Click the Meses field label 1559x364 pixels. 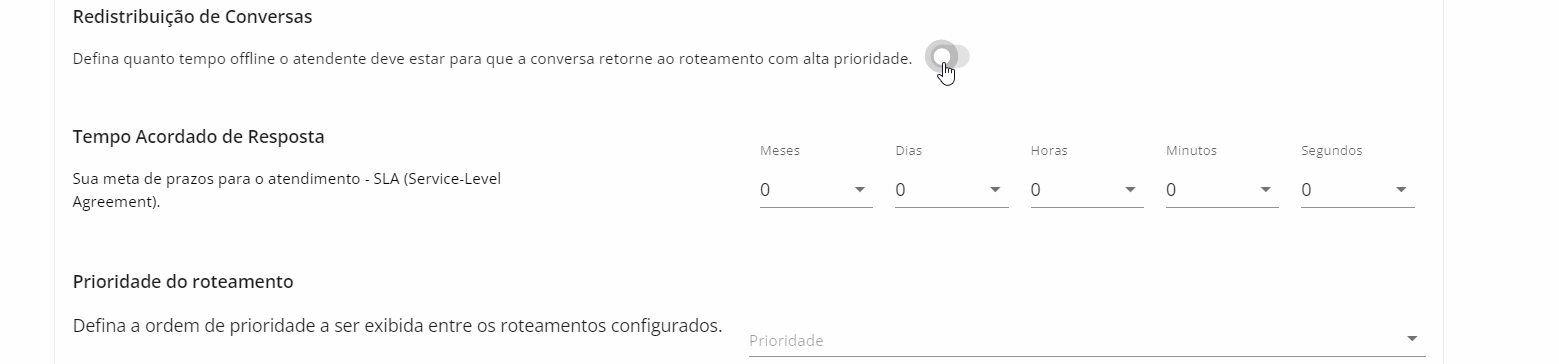click(x=780, y=151)
